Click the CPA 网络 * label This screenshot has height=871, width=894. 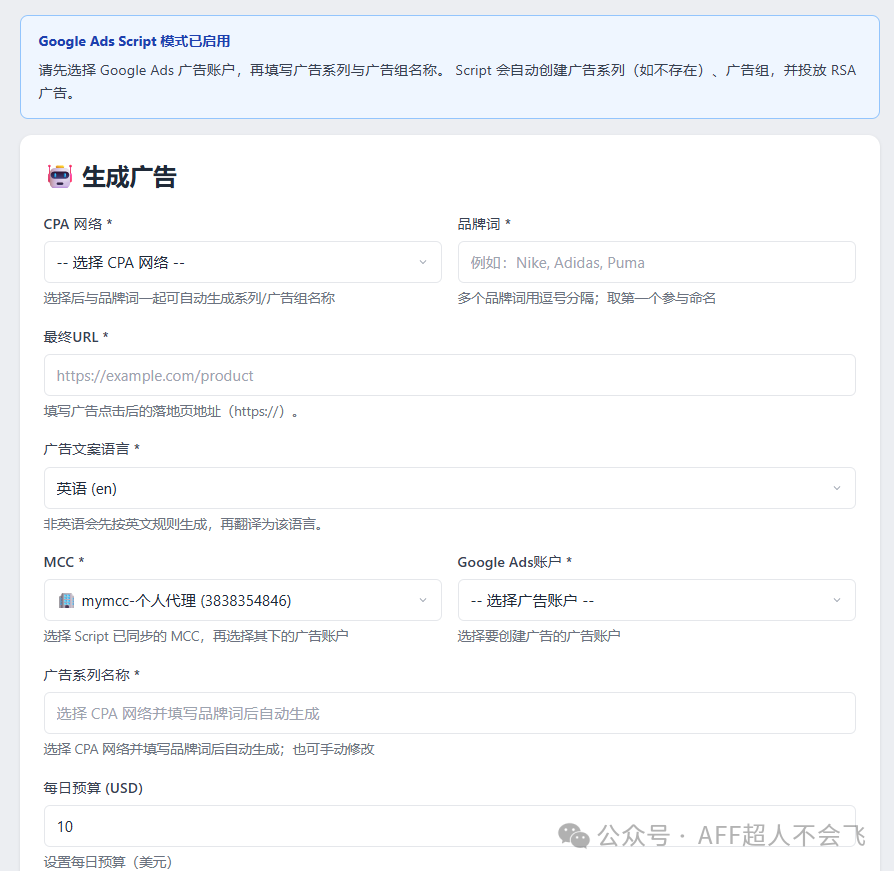coord(78,224)
